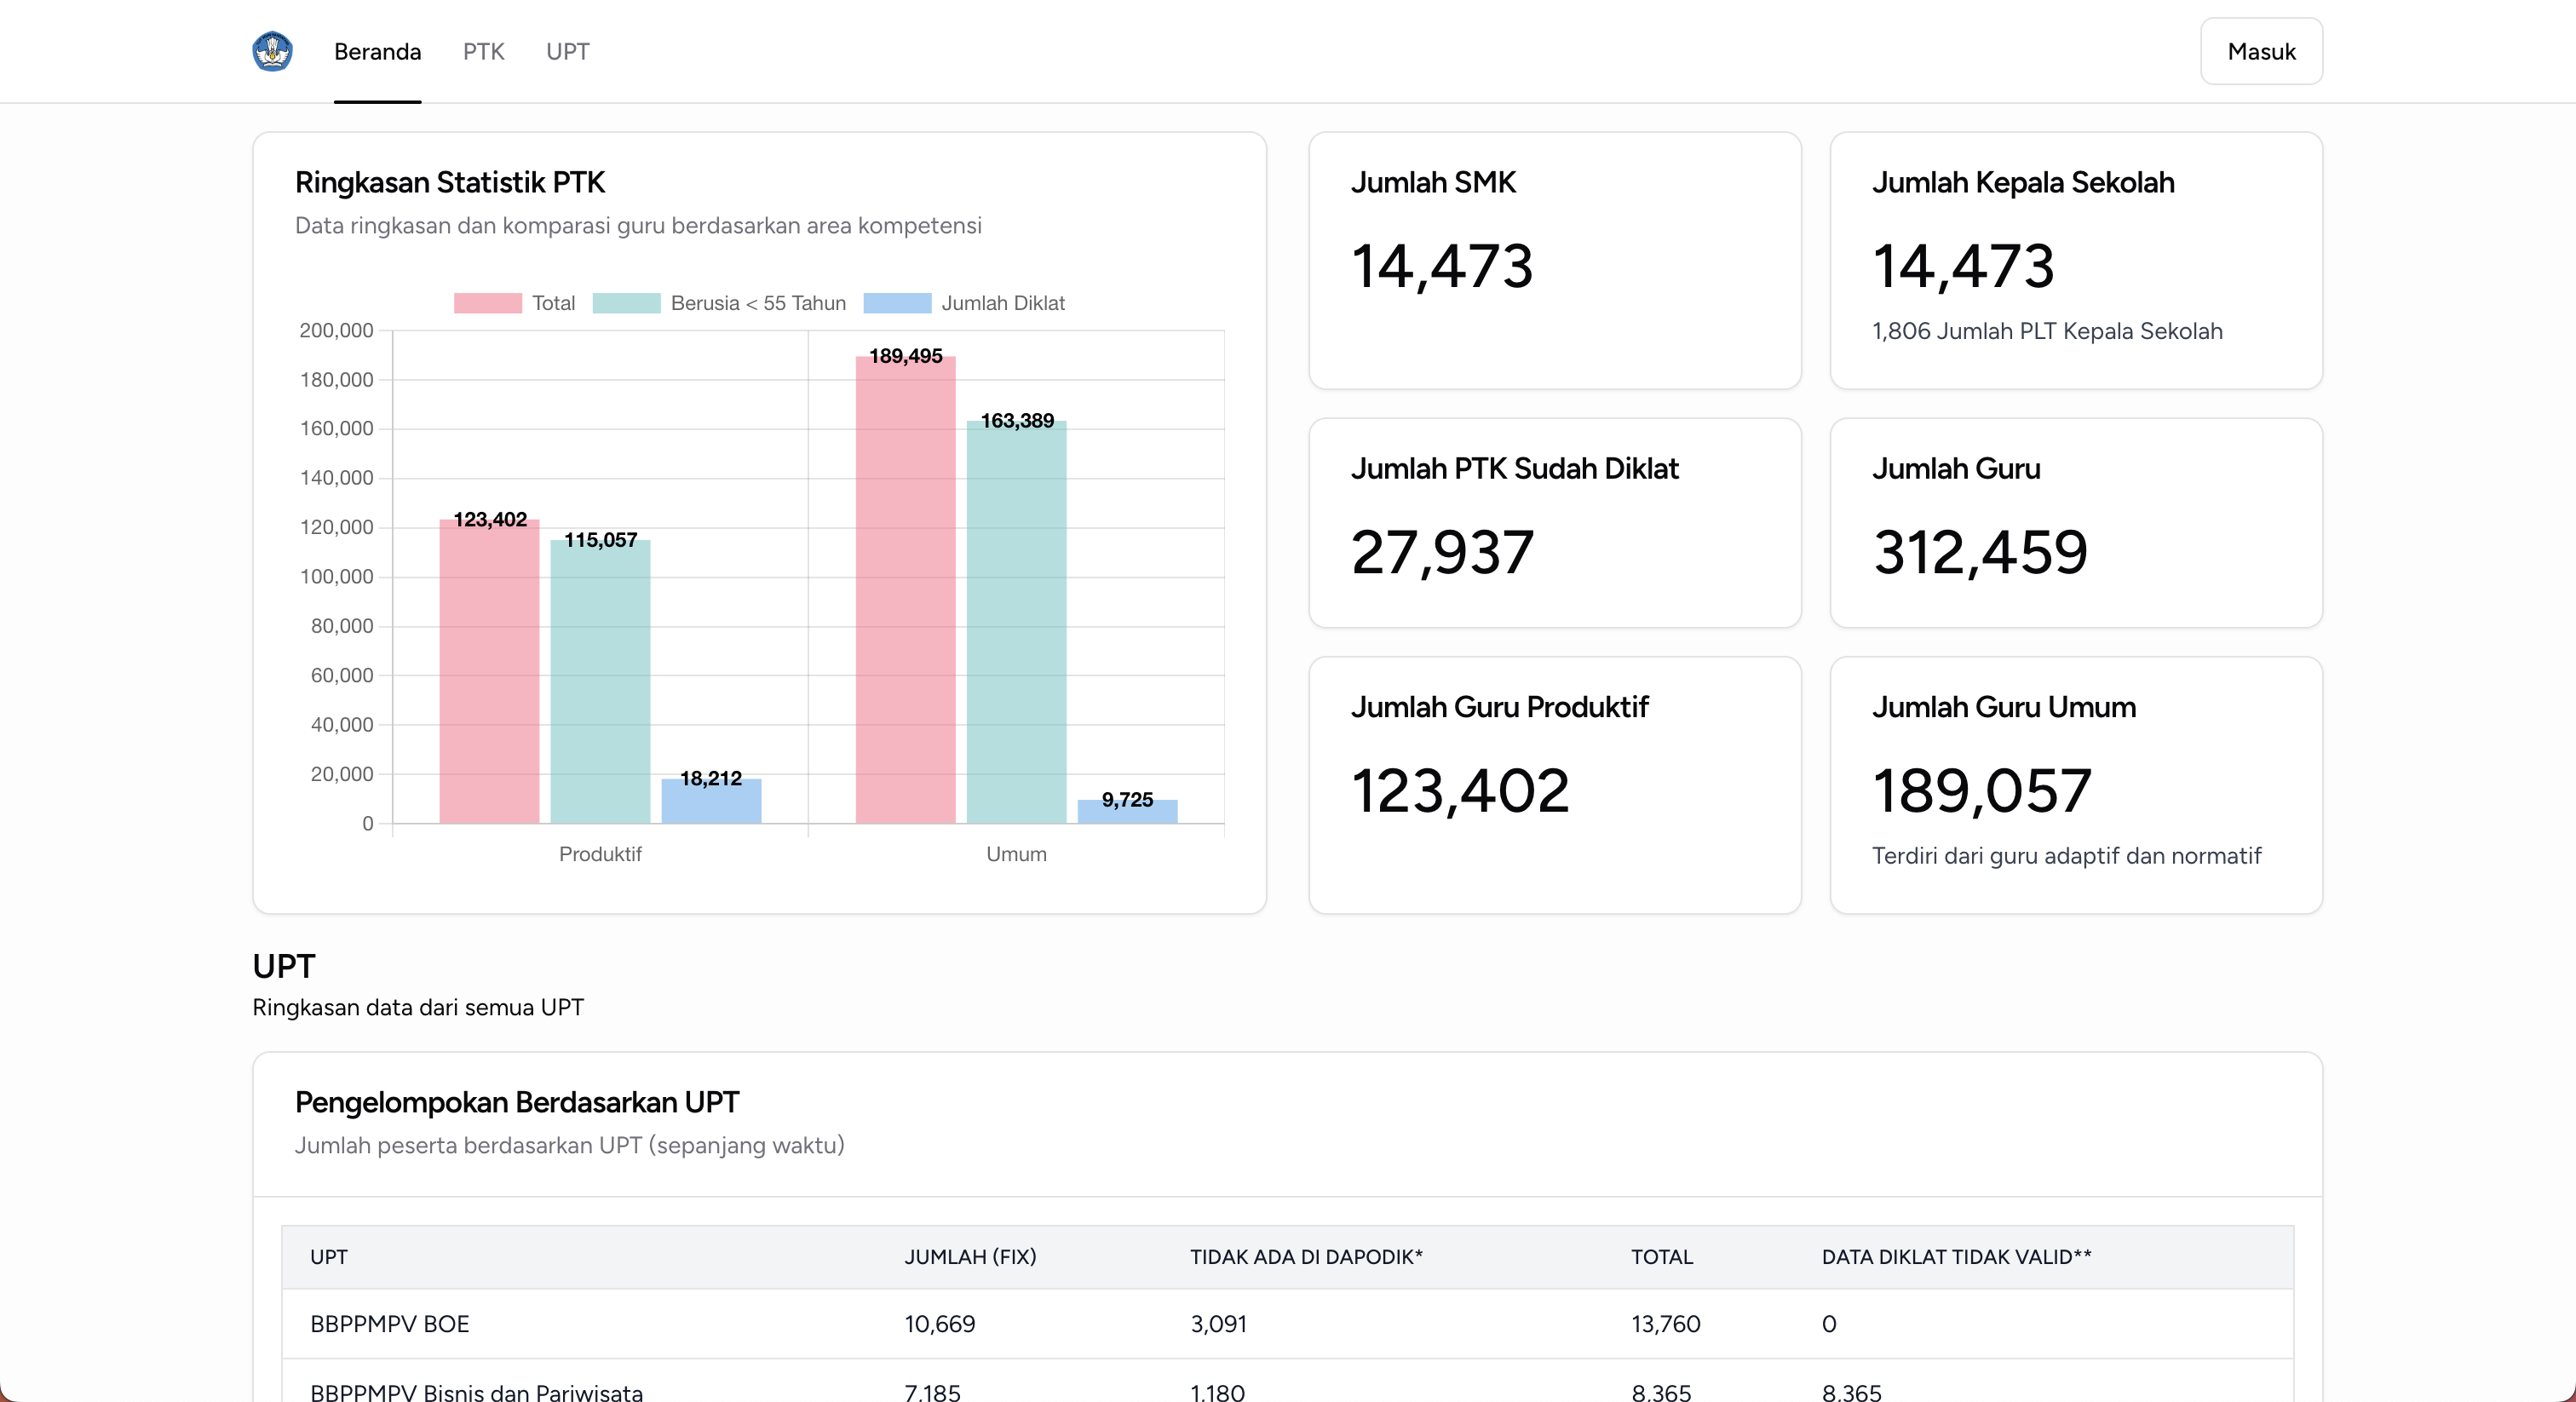Switch to the PTK tab
The image size is (2576, 1402).
(483, 51)
